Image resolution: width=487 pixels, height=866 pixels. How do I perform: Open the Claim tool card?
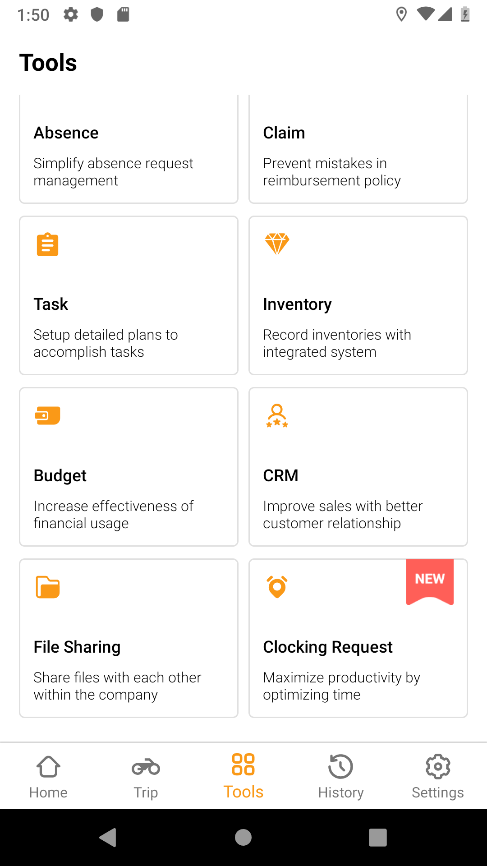pyautogui.click(x=358, y=149)
